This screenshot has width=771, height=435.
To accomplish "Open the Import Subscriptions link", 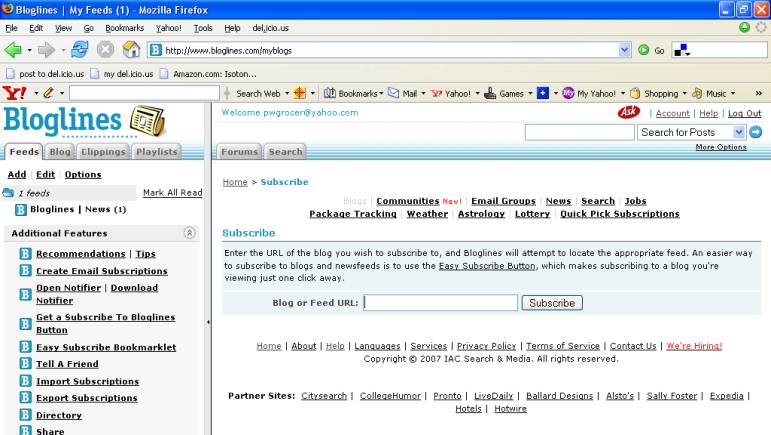I will (88, 381).
